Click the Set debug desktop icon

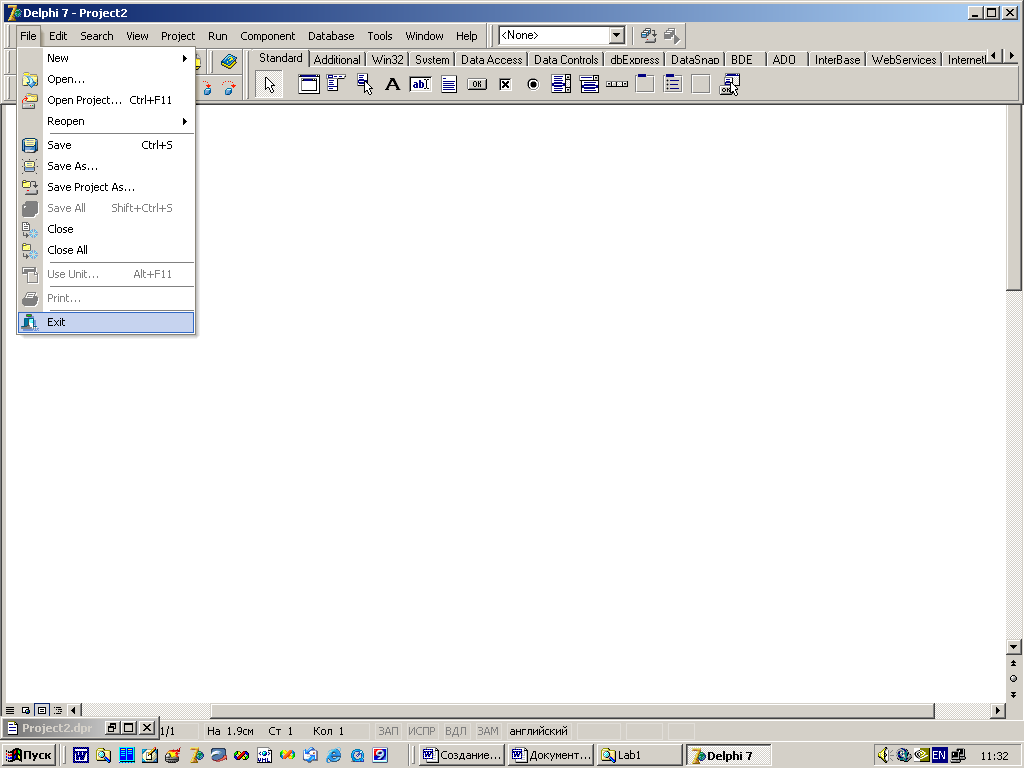[x=671, y=35]
